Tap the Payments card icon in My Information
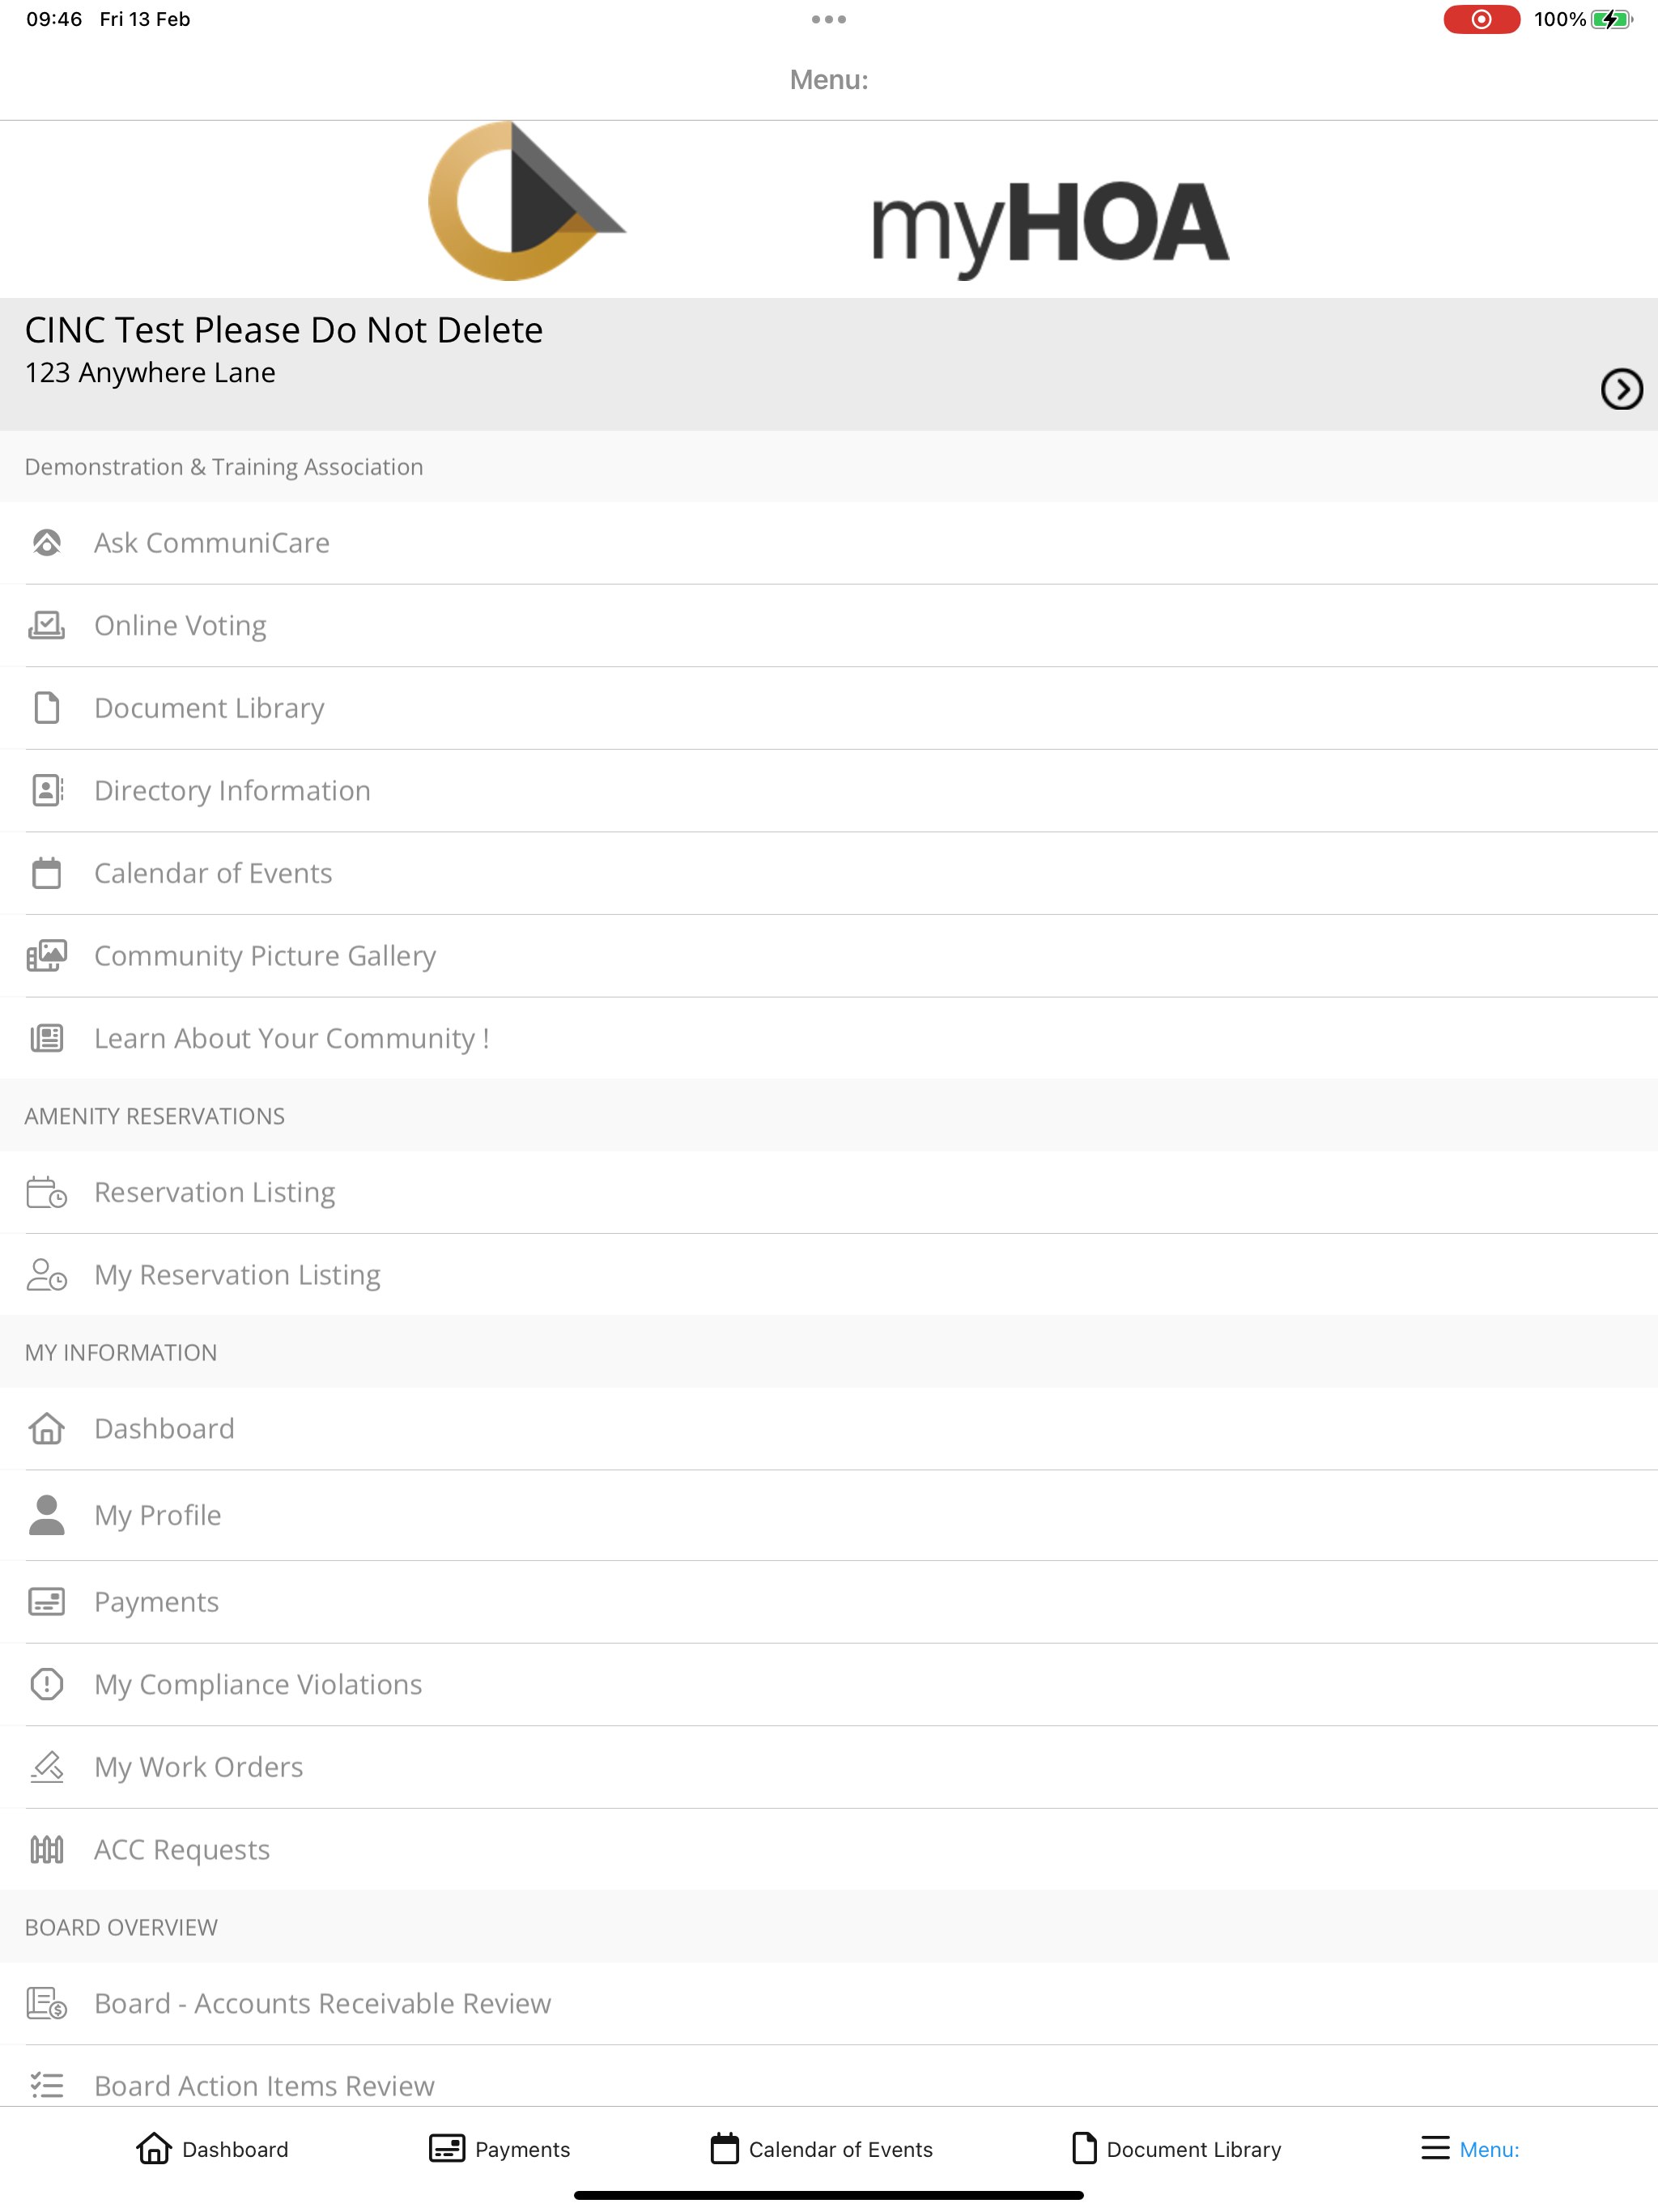The height and width of the screenshot is (2212, 1658). coord(47,1602)
